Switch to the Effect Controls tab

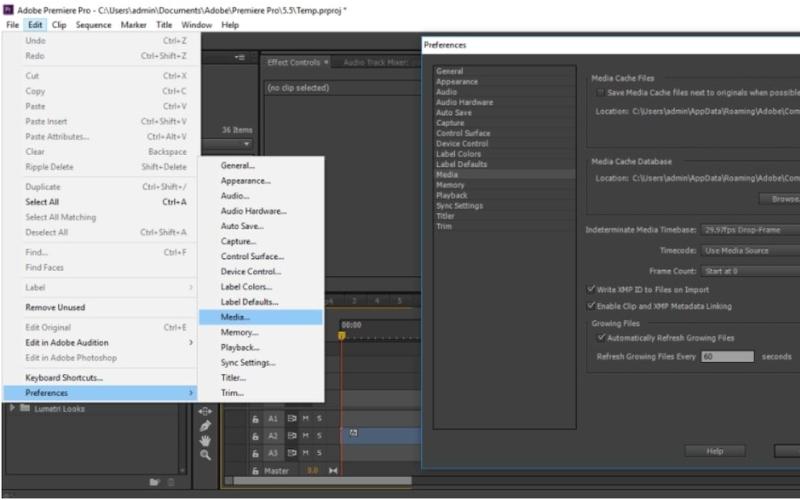tap(293, 62)
